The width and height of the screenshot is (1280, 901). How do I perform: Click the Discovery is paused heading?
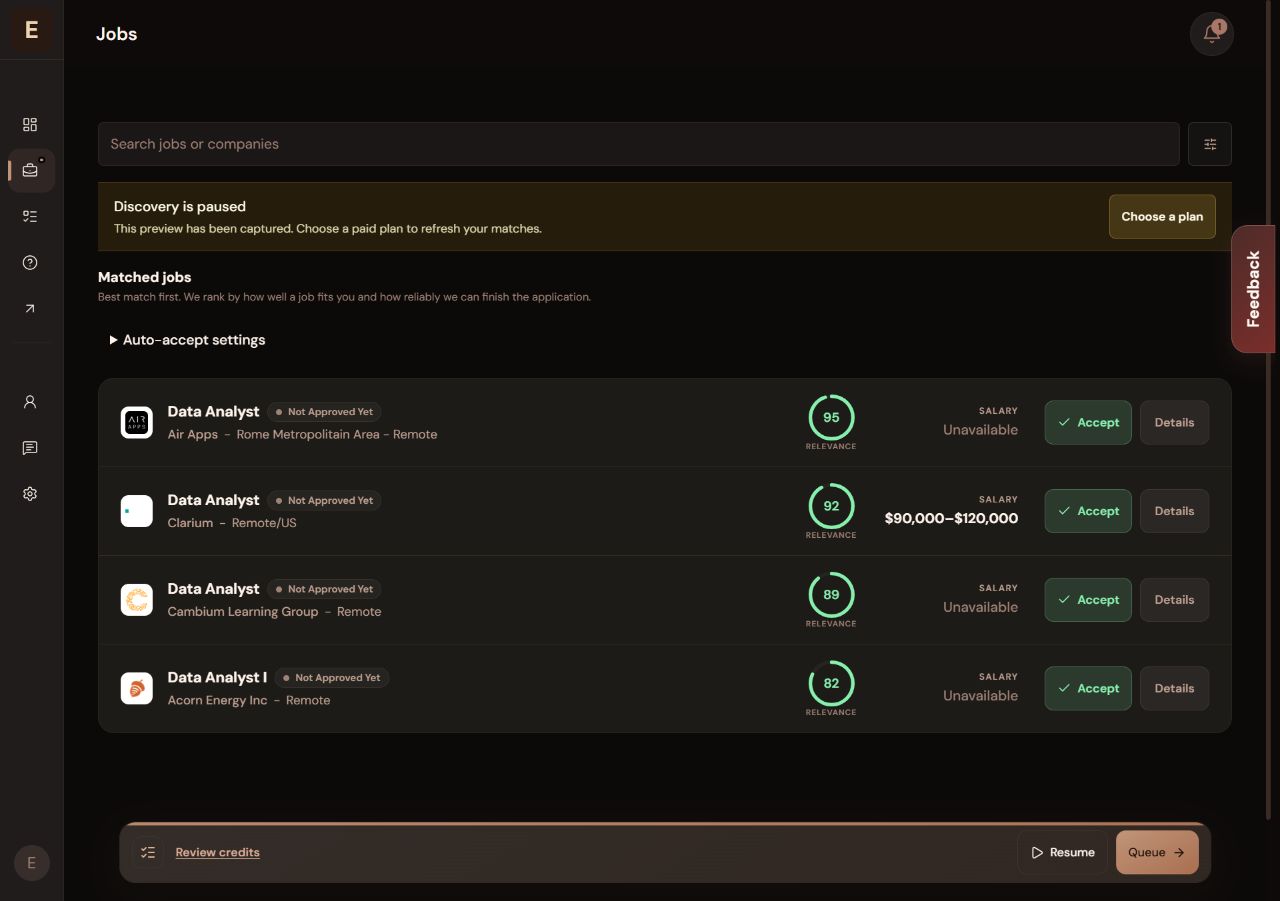click(180, 206)
